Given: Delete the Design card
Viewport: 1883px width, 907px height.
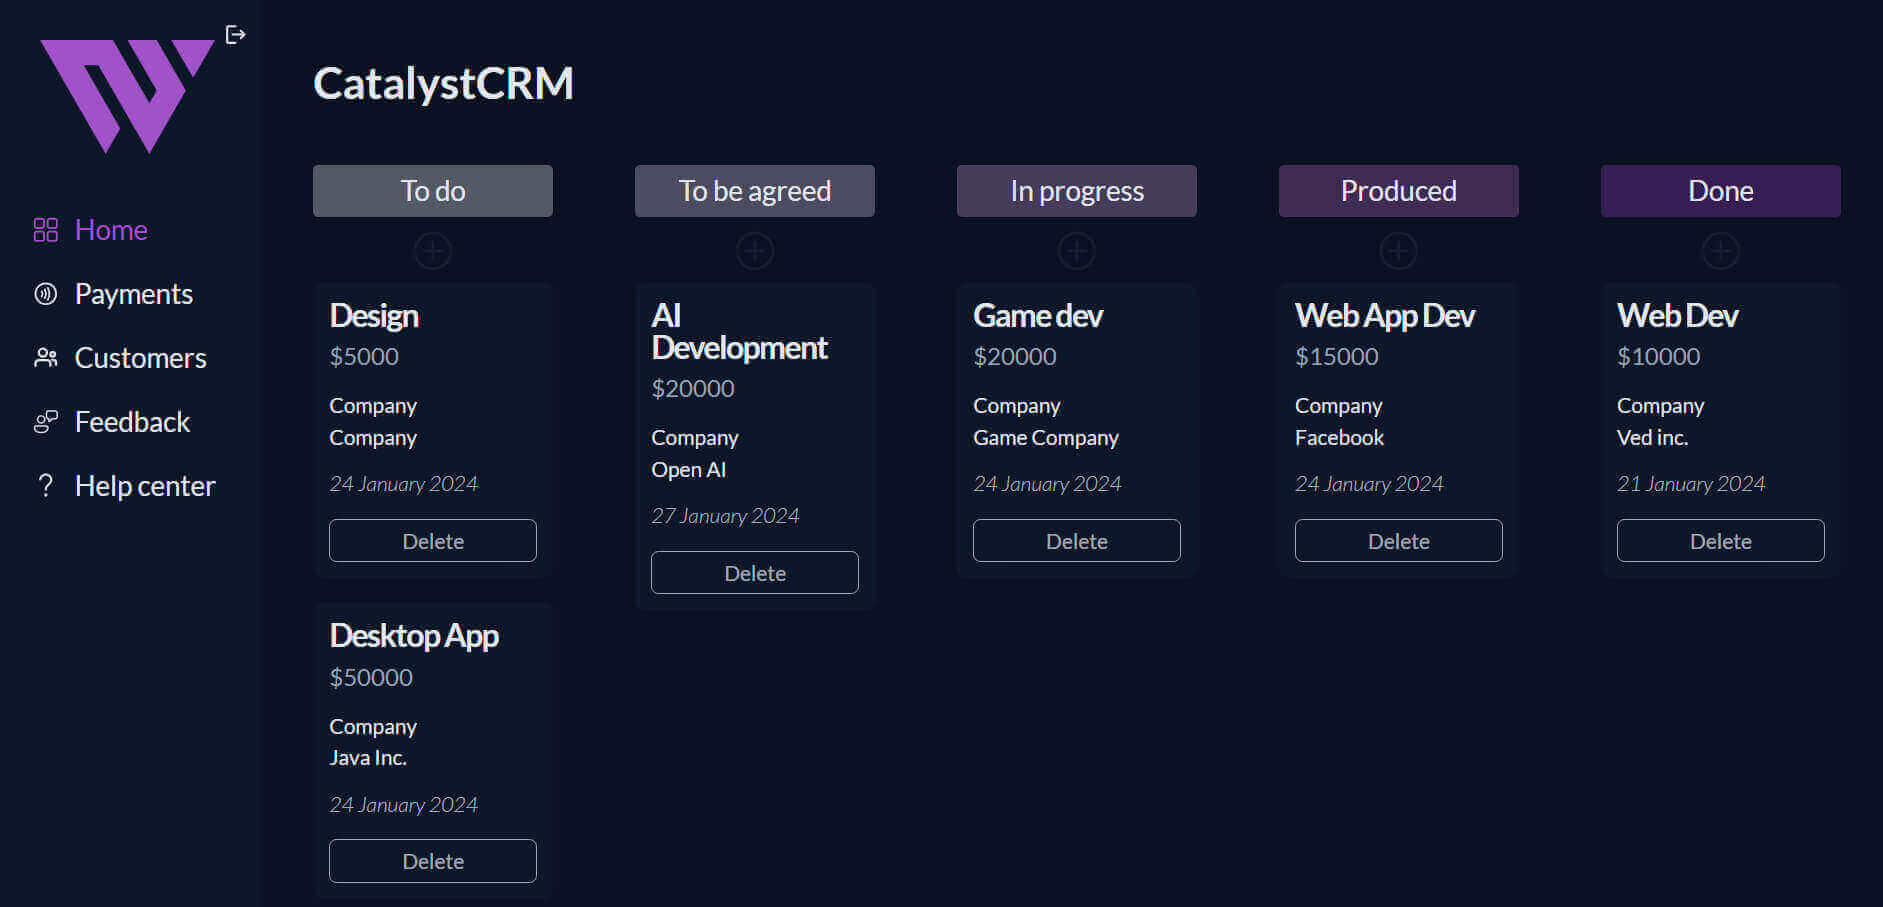Looking at the screenshot, I should pyautogui.click(x=433, y=541).
